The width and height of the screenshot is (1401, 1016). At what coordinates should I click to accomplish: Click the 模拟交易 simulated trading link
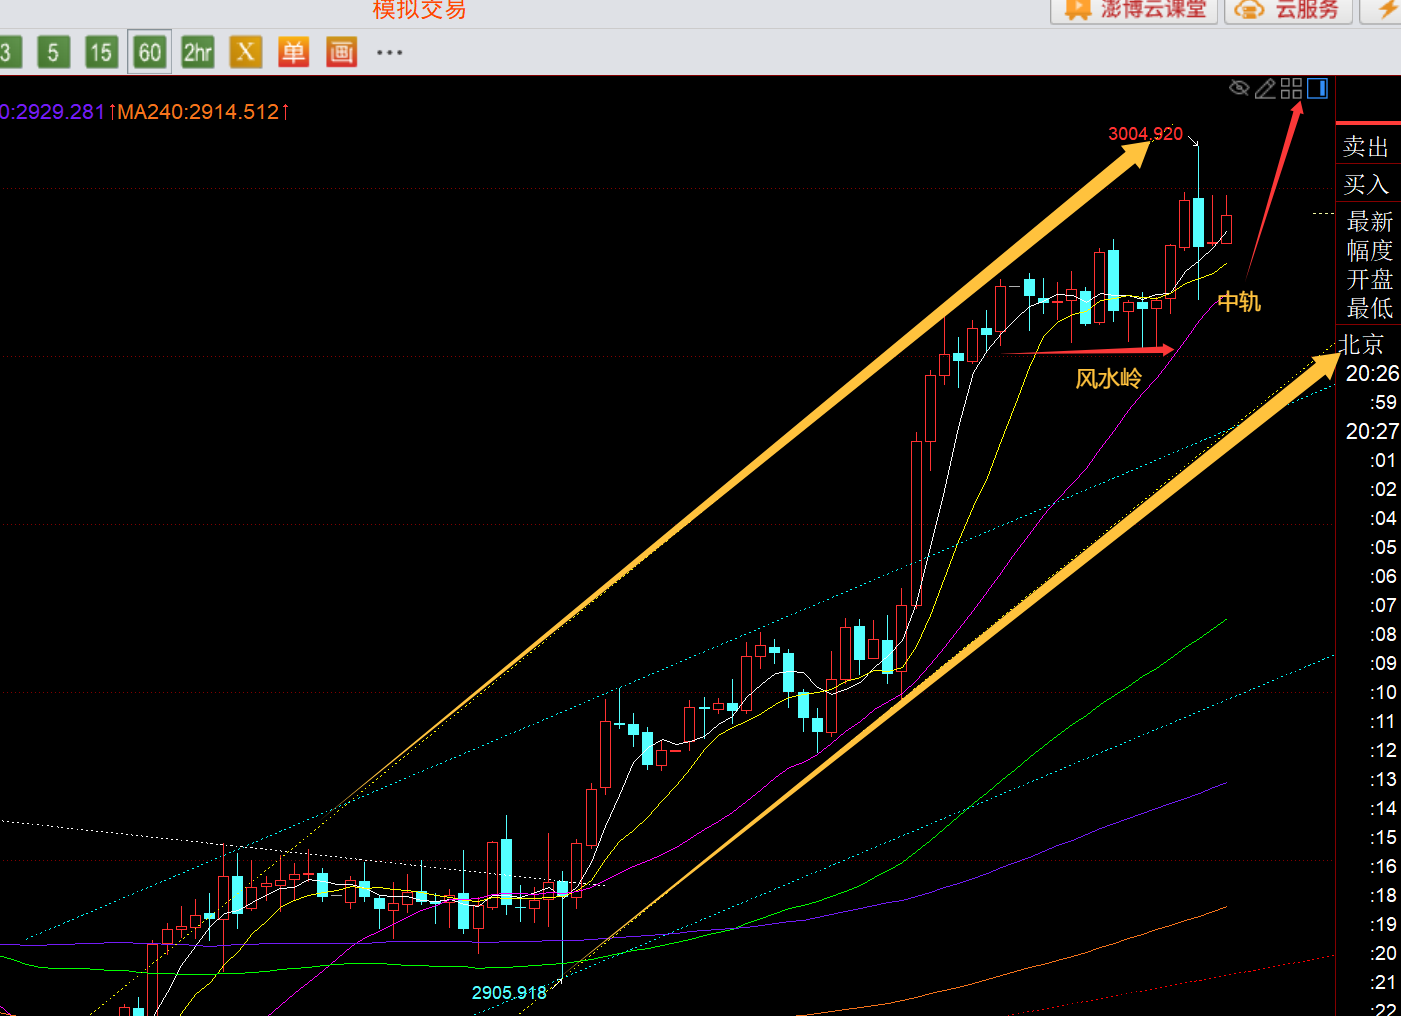tap(419, 10)
